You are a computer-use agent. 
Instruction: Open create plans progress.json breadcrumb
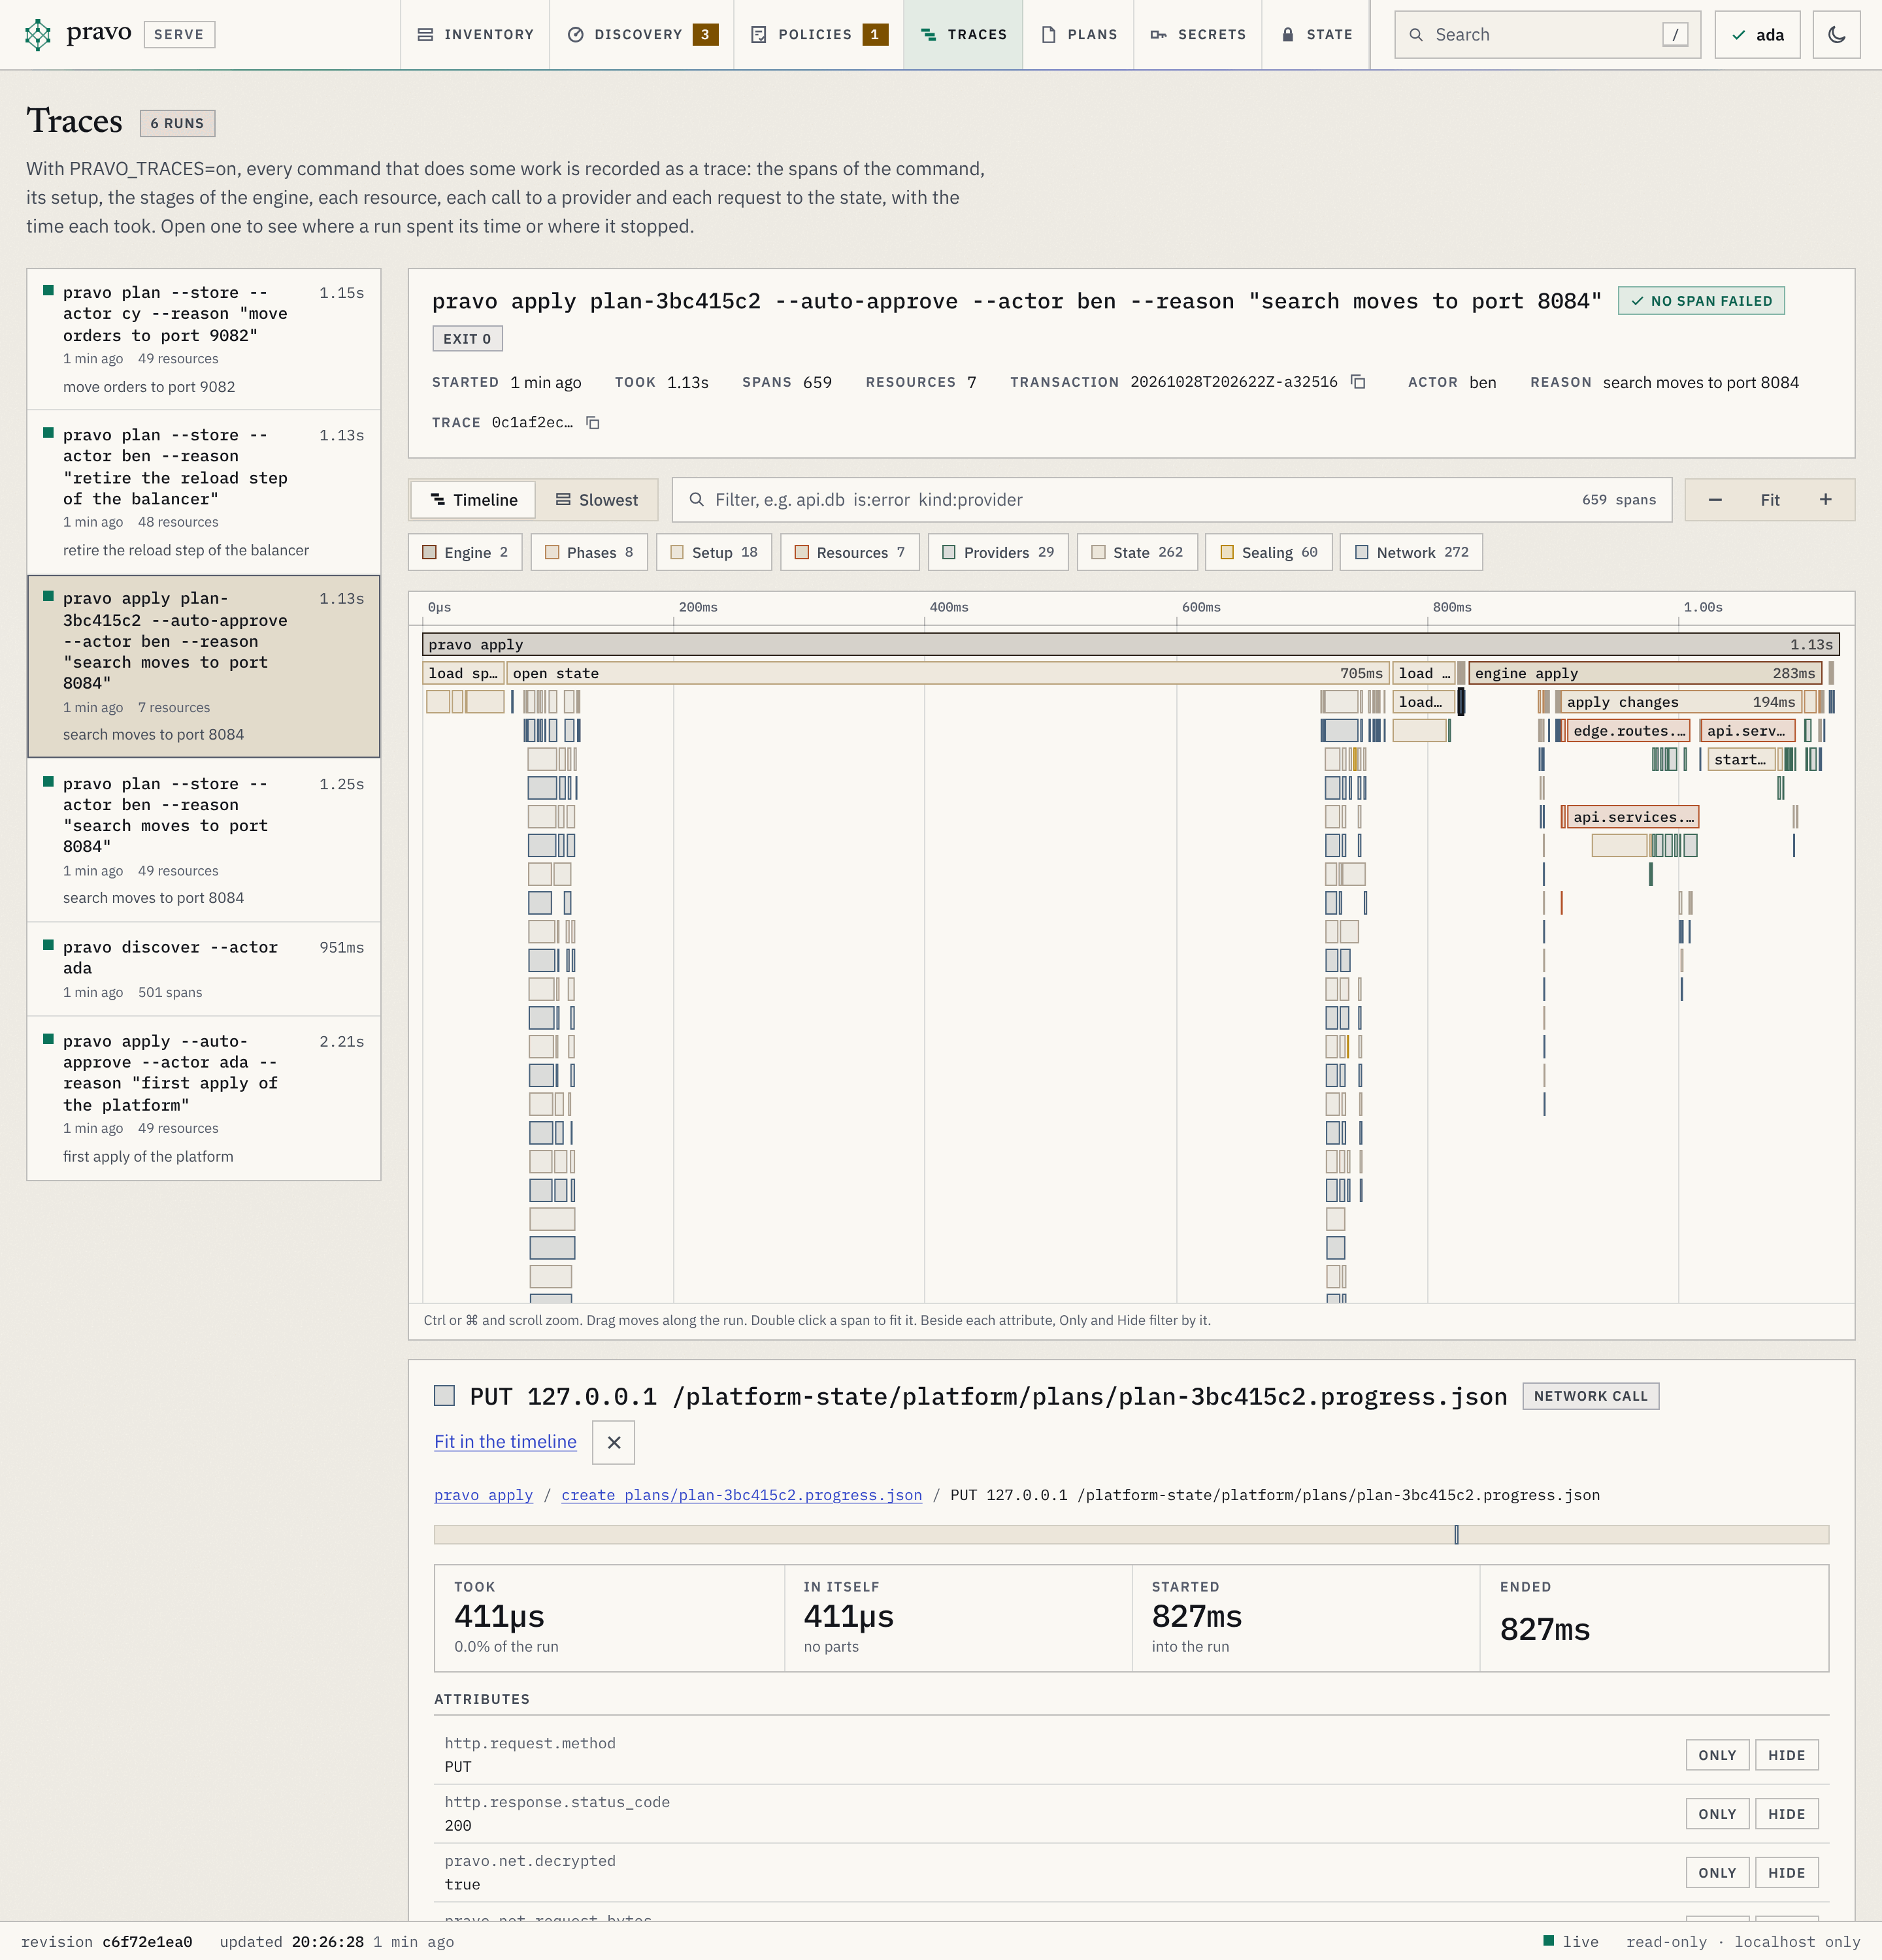(x=741, y=1495)
